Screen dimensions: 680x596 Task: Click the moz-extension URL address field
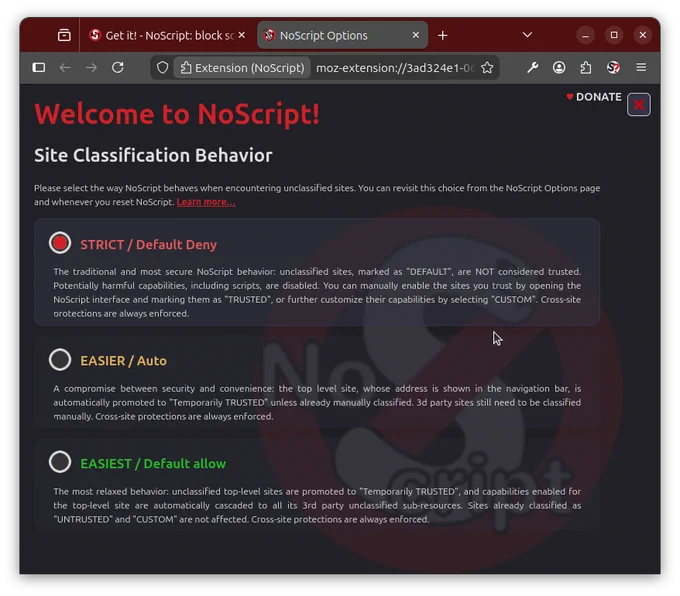396,68
